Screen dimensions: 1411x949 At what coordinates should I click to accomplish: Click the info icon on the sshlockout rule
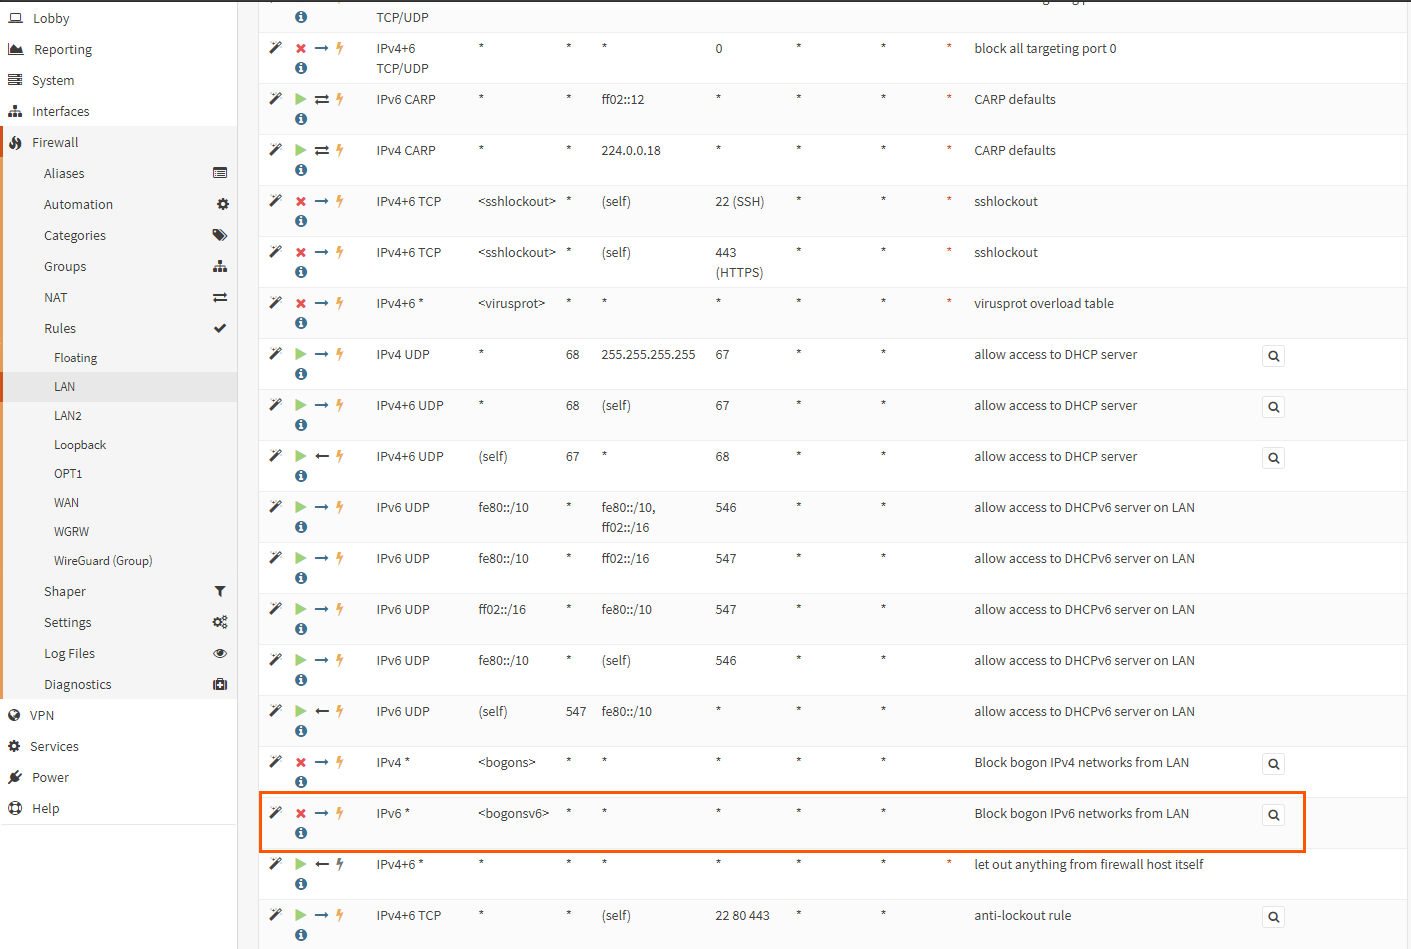[x=300, y=221]
